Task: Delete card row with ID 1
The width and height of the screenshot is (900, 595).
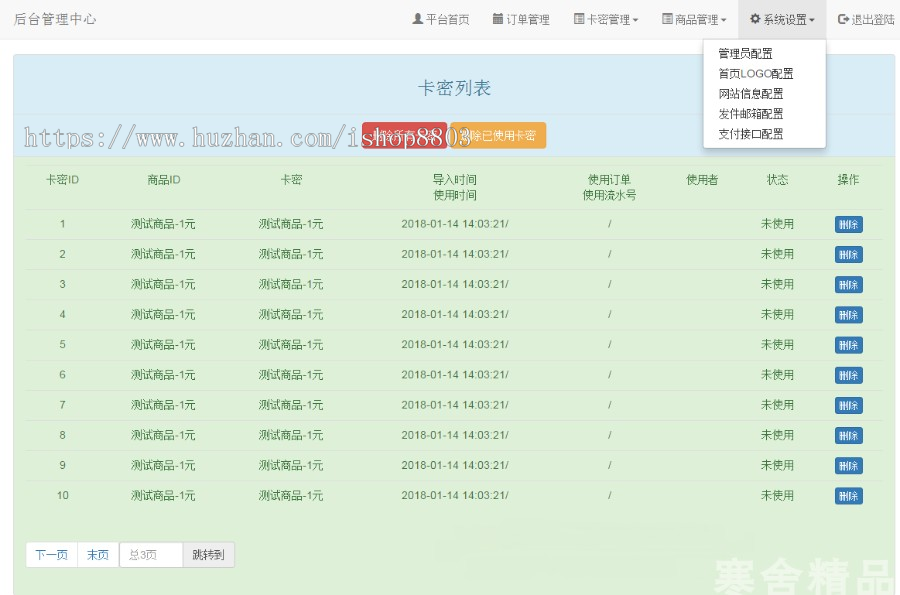Action: pyautogui.click(x=848, y=224)
